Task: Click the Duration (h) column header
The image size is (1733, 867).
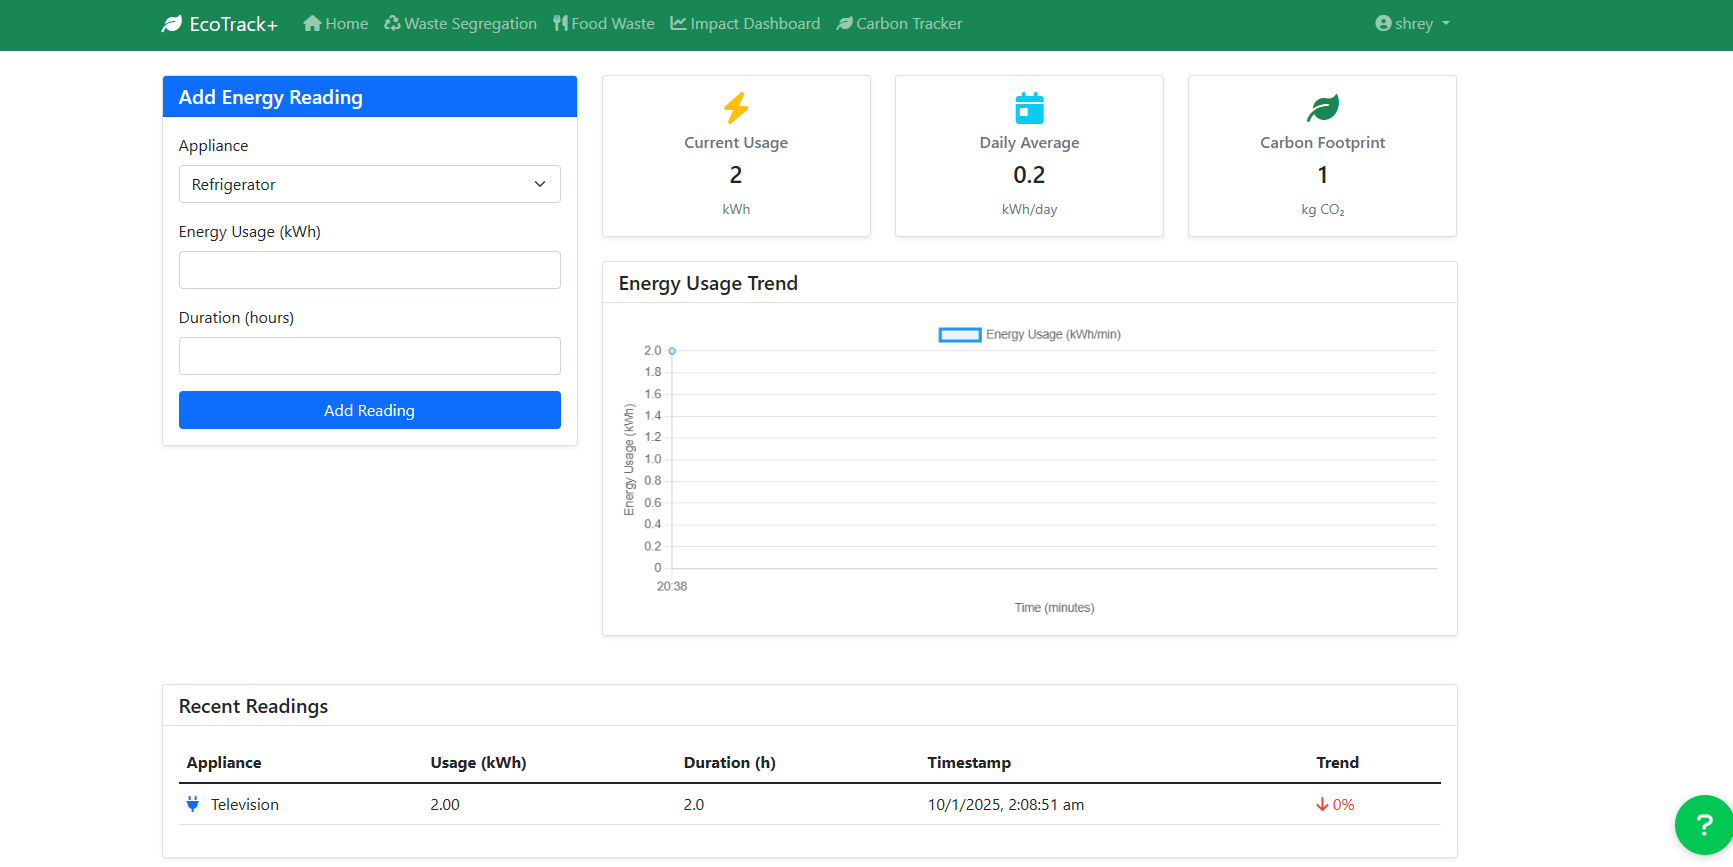Action: [730, 762]
